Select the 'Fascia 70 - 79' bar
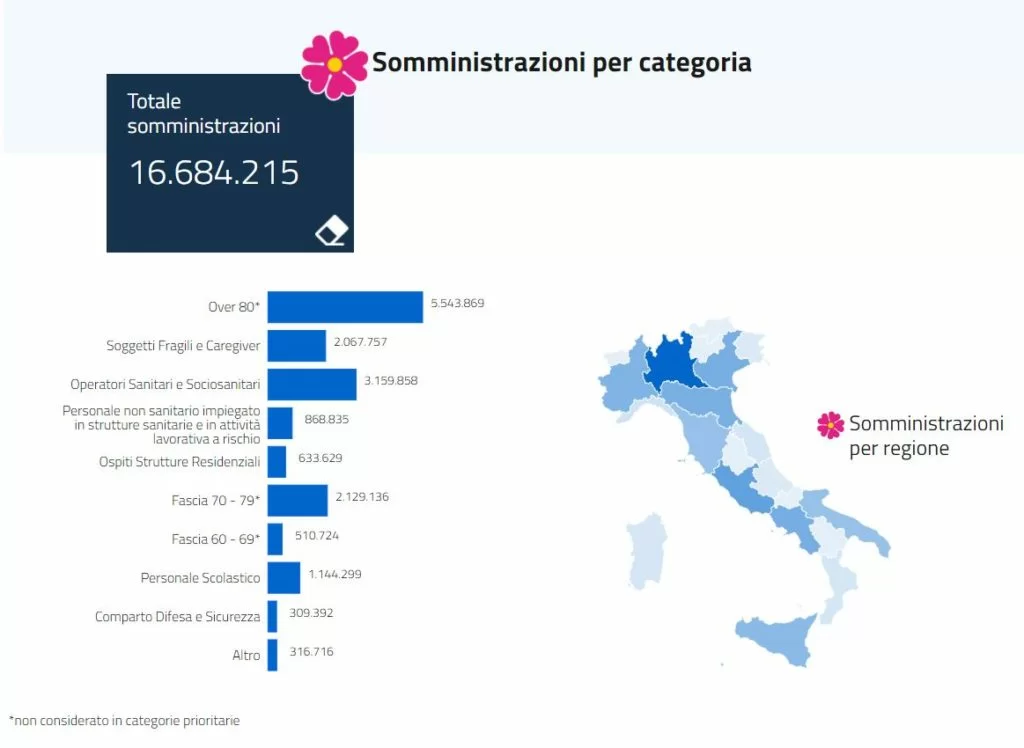This screenshot has height=748, width=1024. [x=297, y=500]
